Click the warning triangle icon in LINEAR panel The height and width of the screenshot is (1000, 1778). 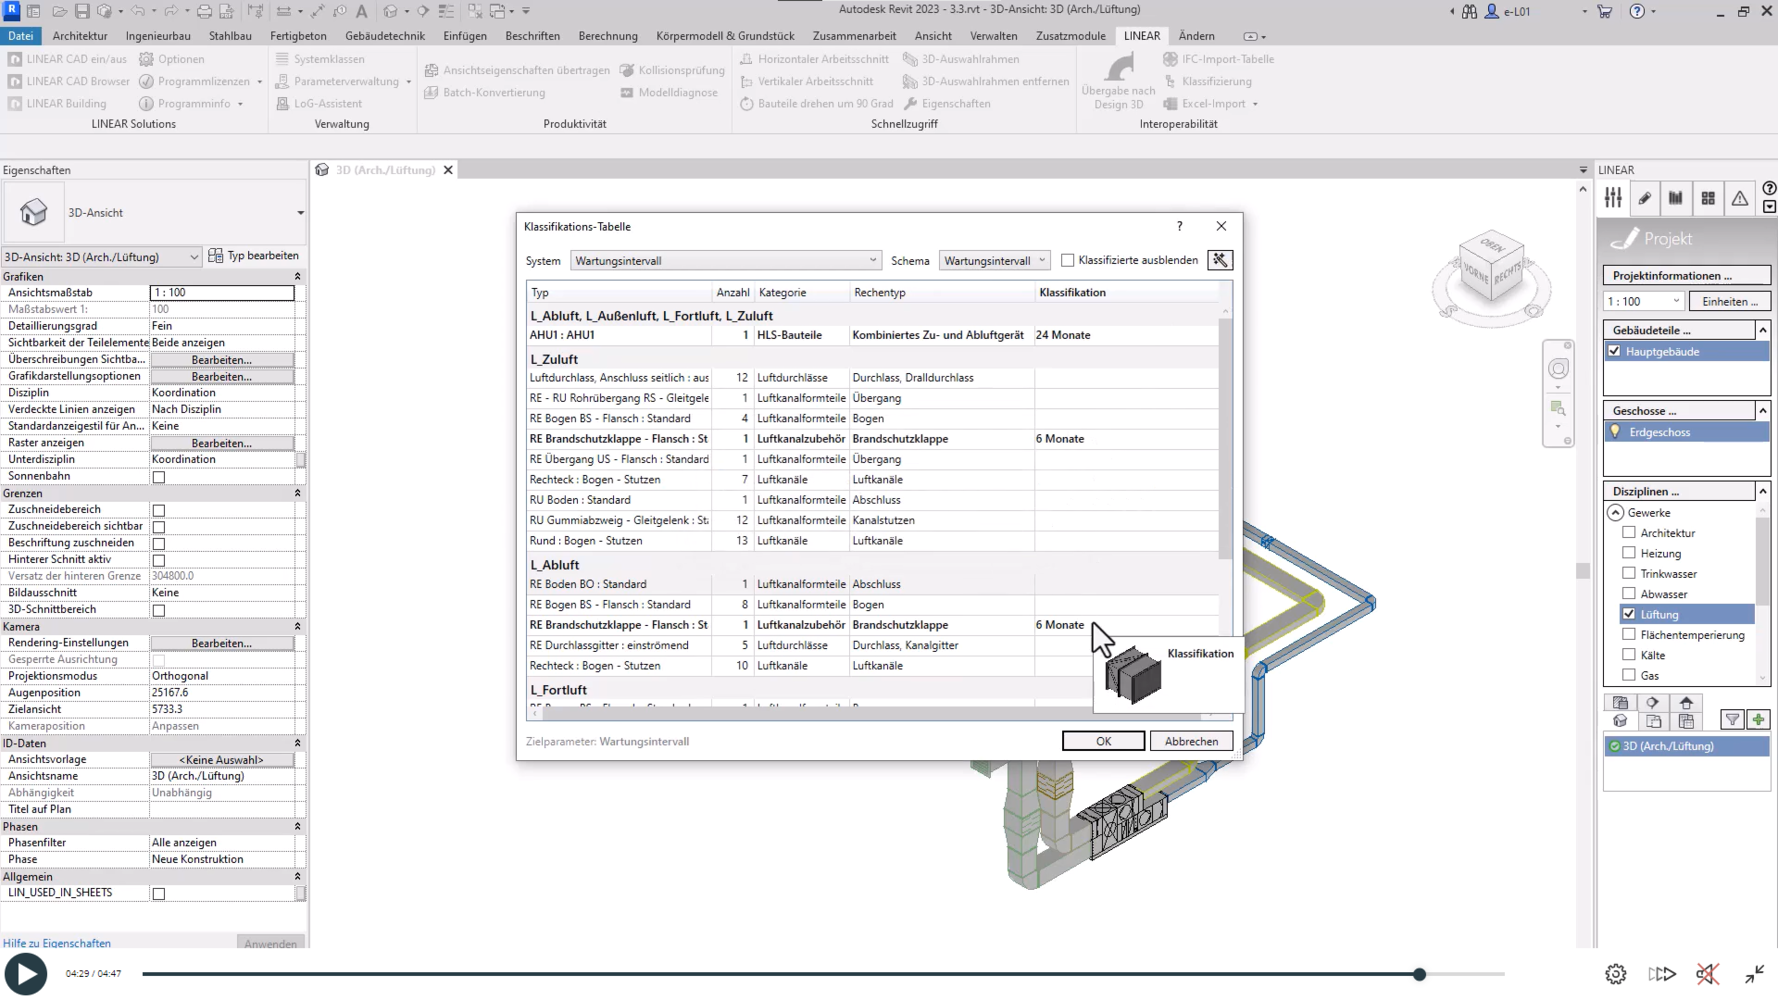click(1740, 198)
